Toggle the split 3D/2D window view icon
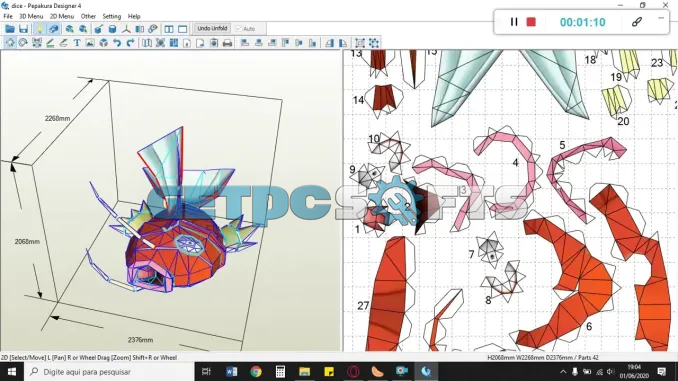The height and width of the screenshot is (381, 678). (x=169, y=29)
